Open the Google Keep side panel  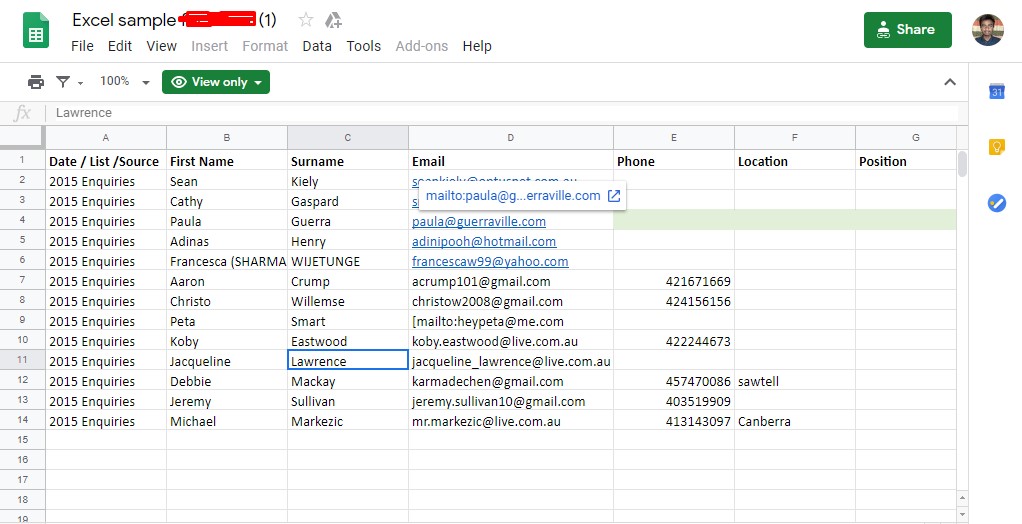coord(996,147)
